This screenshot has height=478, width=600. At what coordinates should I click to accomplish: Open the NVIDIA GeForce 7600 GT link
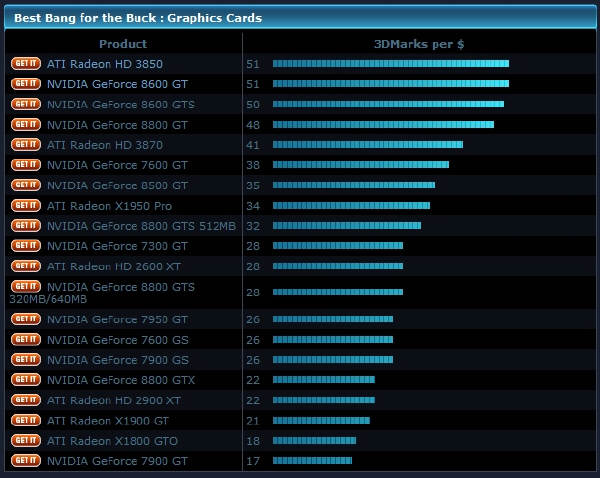(x=117, y=165)
